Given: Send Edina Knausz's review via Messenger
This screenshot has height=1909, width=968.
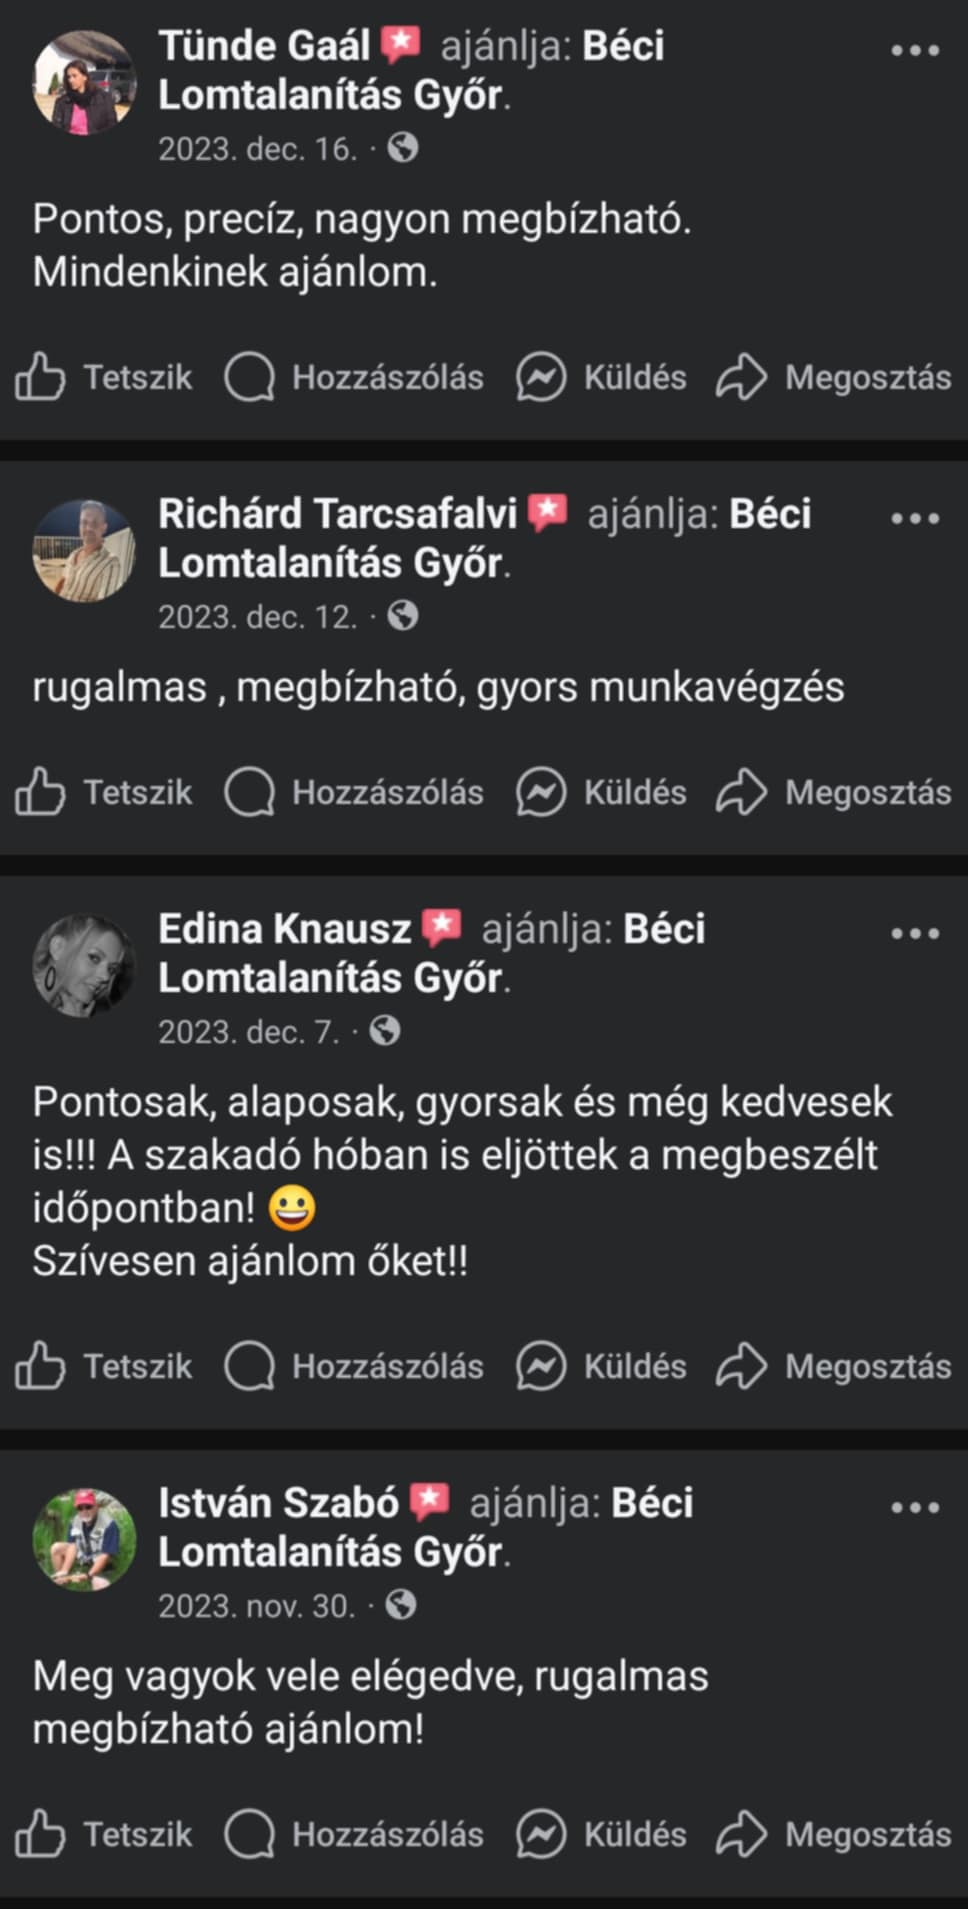Looking at the screenshot, I should [602, 1367].
